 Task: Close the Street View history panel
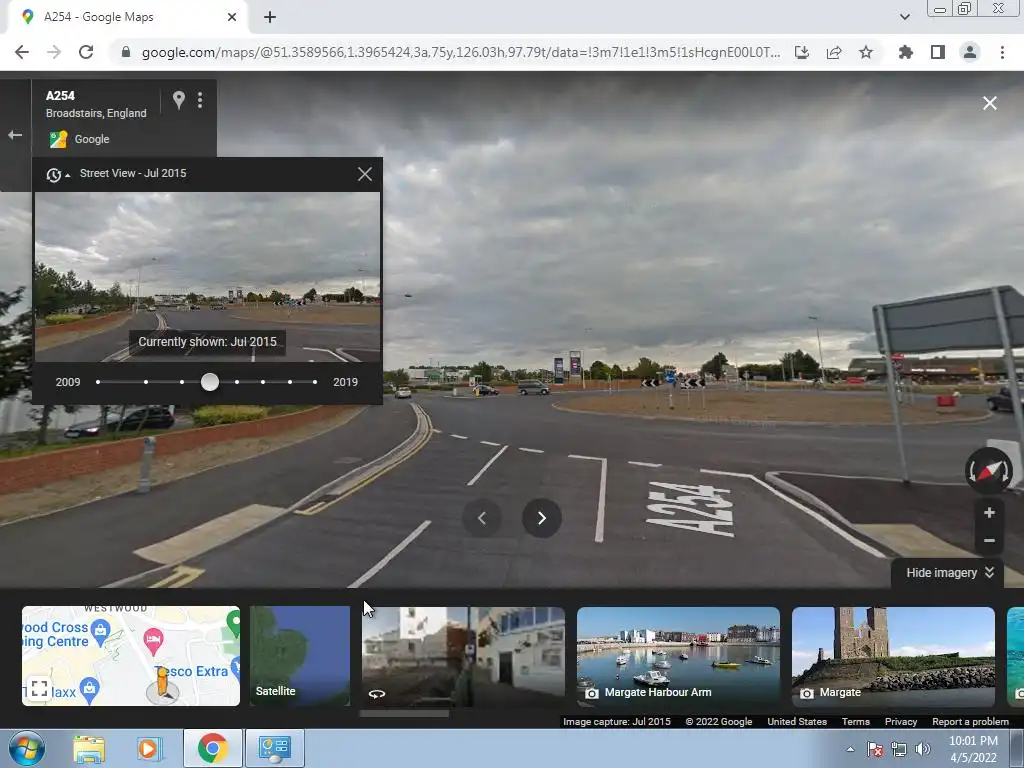pyautogui.click(x=364, y=174)
